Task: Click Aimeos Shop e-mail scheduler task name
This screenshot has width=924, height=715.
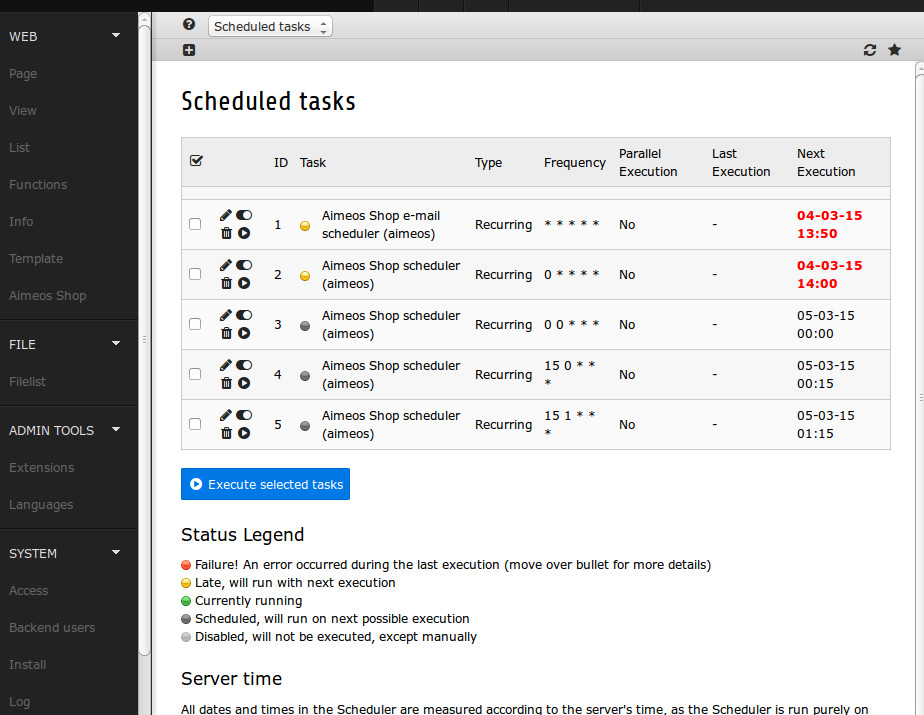Action: [x=381, y=225]
